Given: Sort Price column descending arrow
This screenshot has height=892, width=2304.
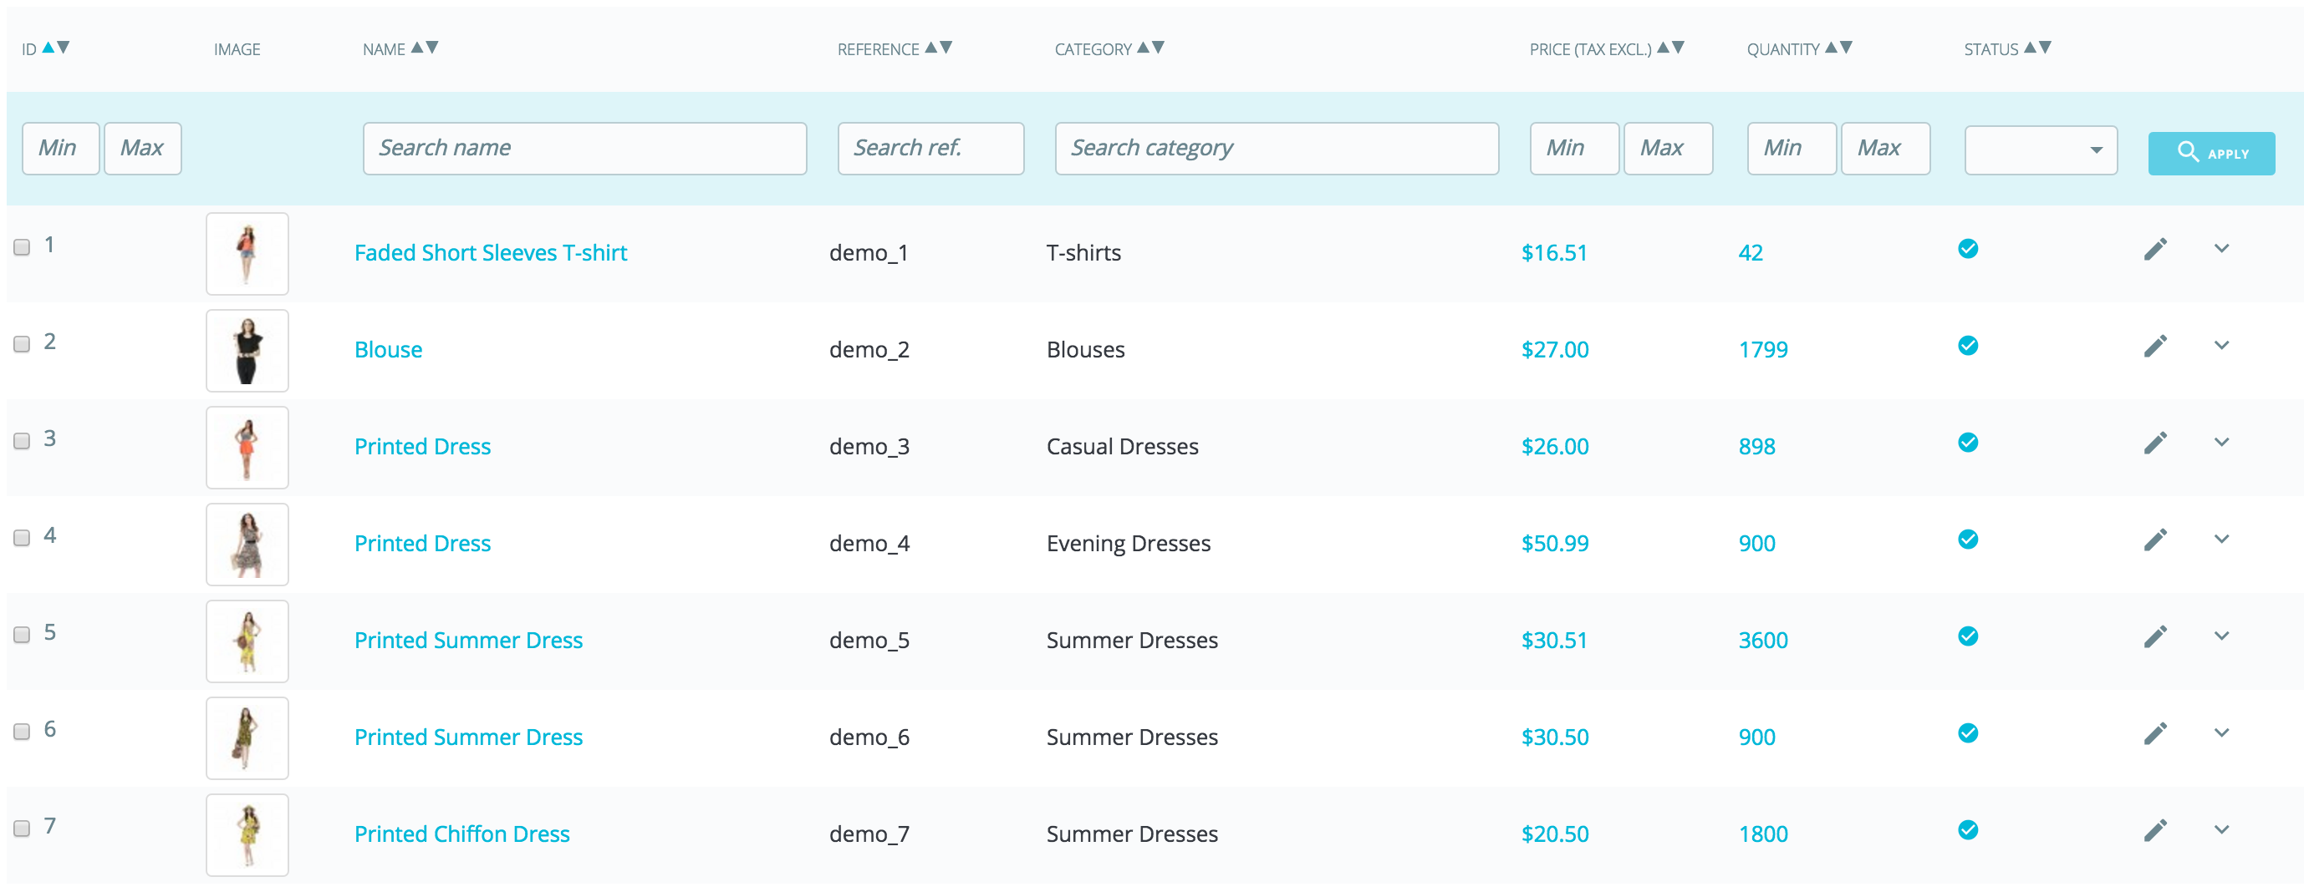Looking at the screenshot, I should (1679, 47).
